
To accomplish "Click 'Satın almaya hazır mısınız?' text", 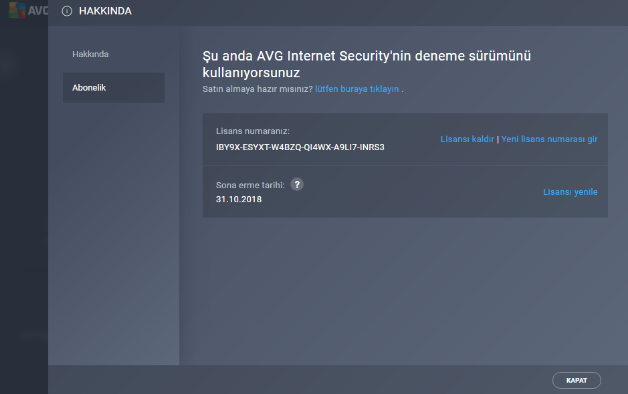I will pos(258,89).
